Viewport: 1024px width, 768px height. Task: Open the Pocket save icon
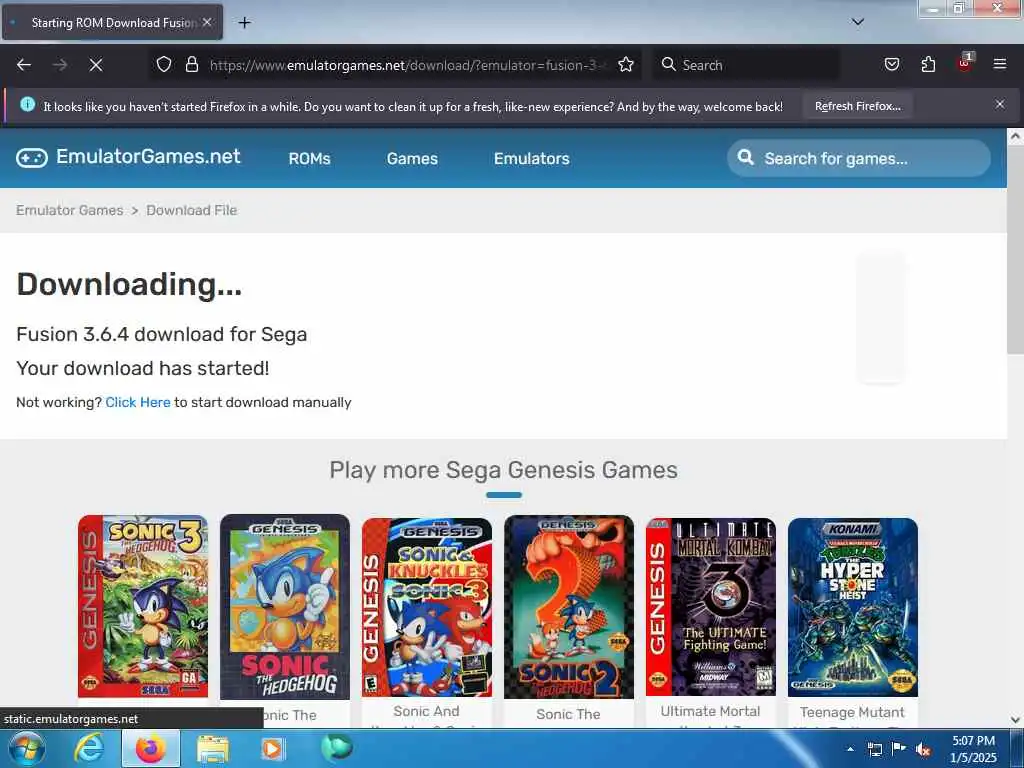point(891,65)
